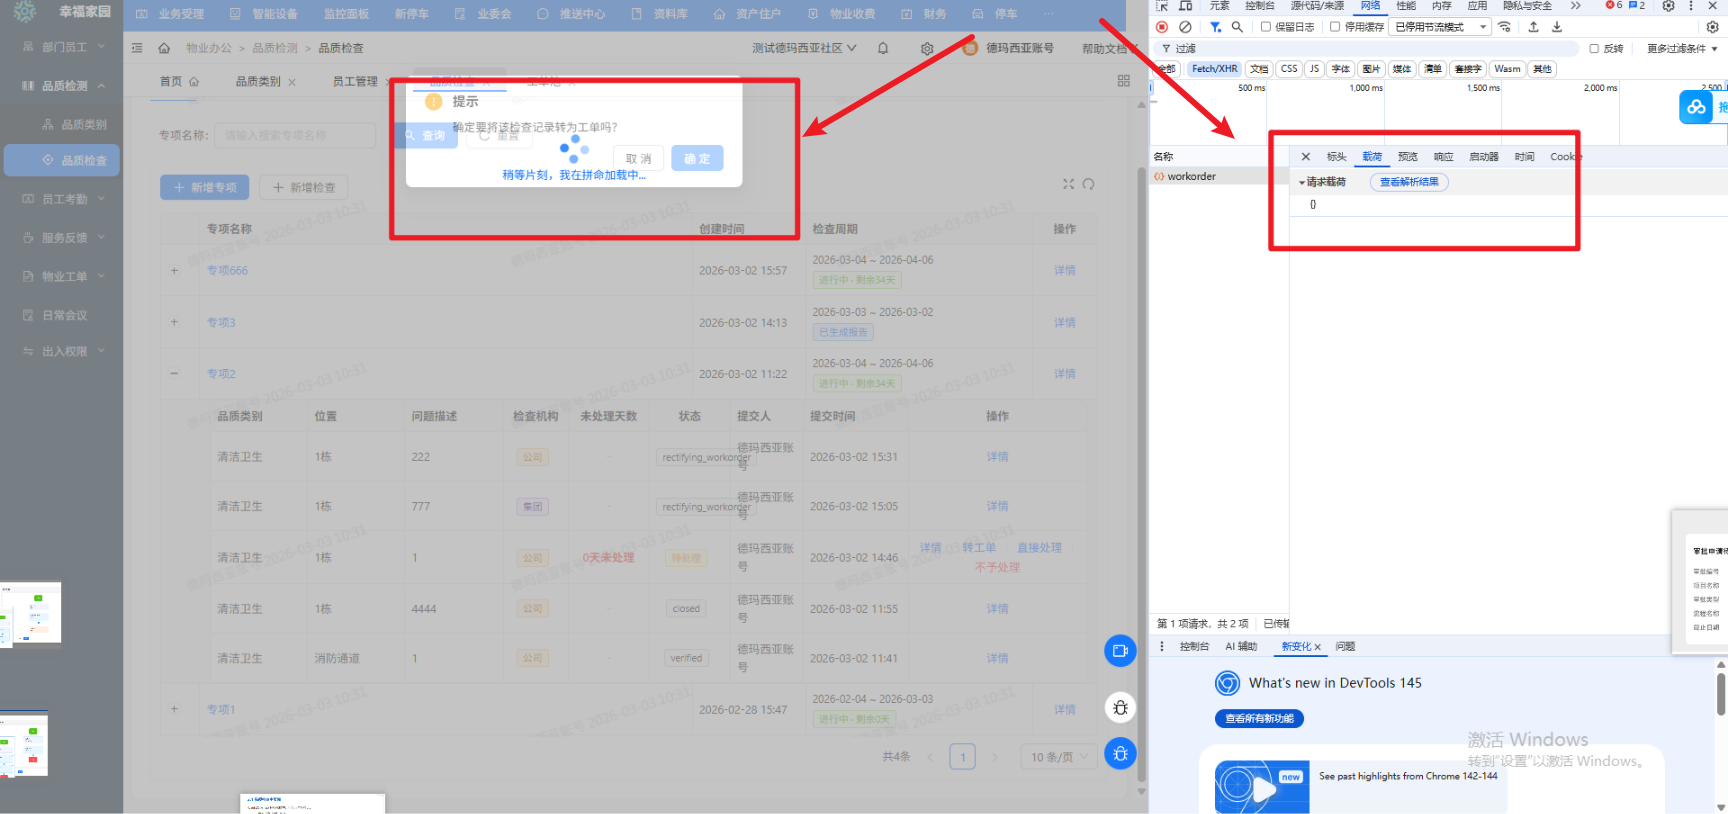Click the 查看解析结果 button

click(x=1409, y=182)
